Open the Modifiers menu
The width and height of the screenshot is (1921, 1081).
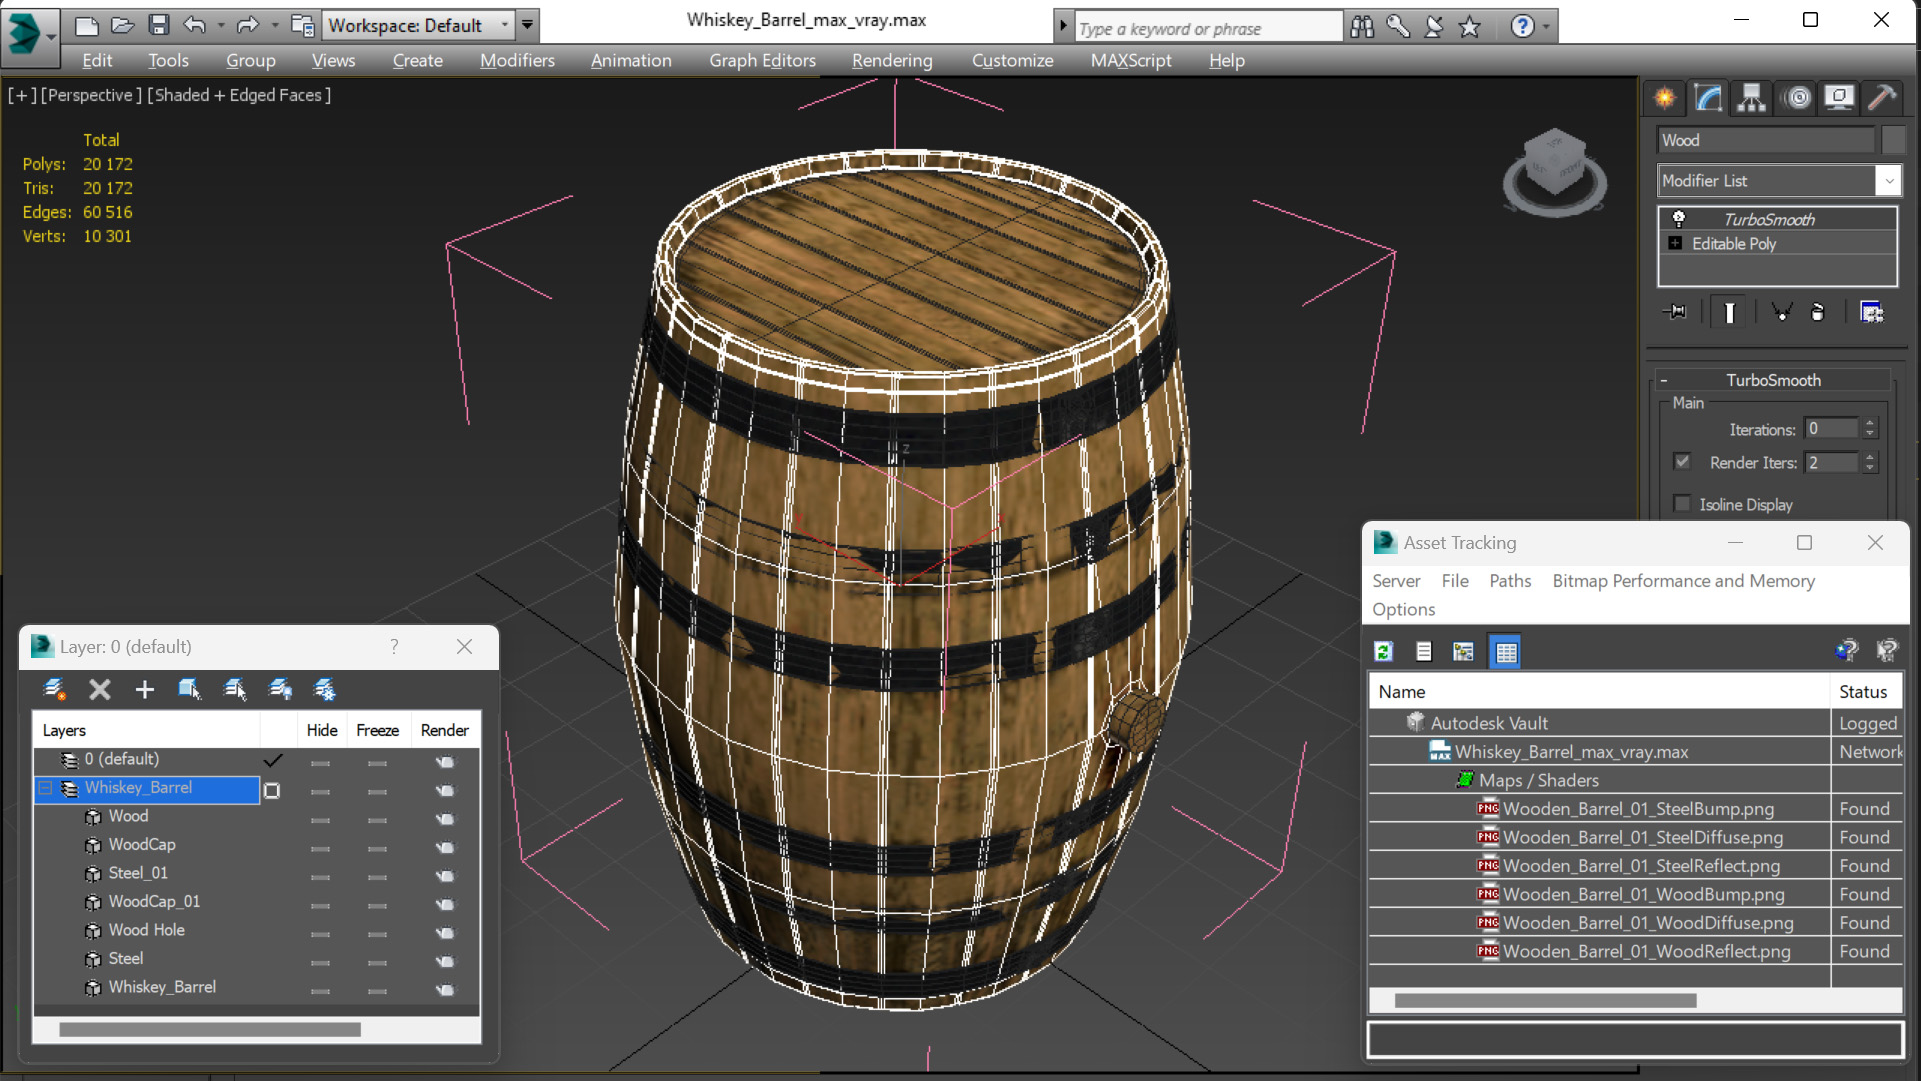(x=517, y=60)
